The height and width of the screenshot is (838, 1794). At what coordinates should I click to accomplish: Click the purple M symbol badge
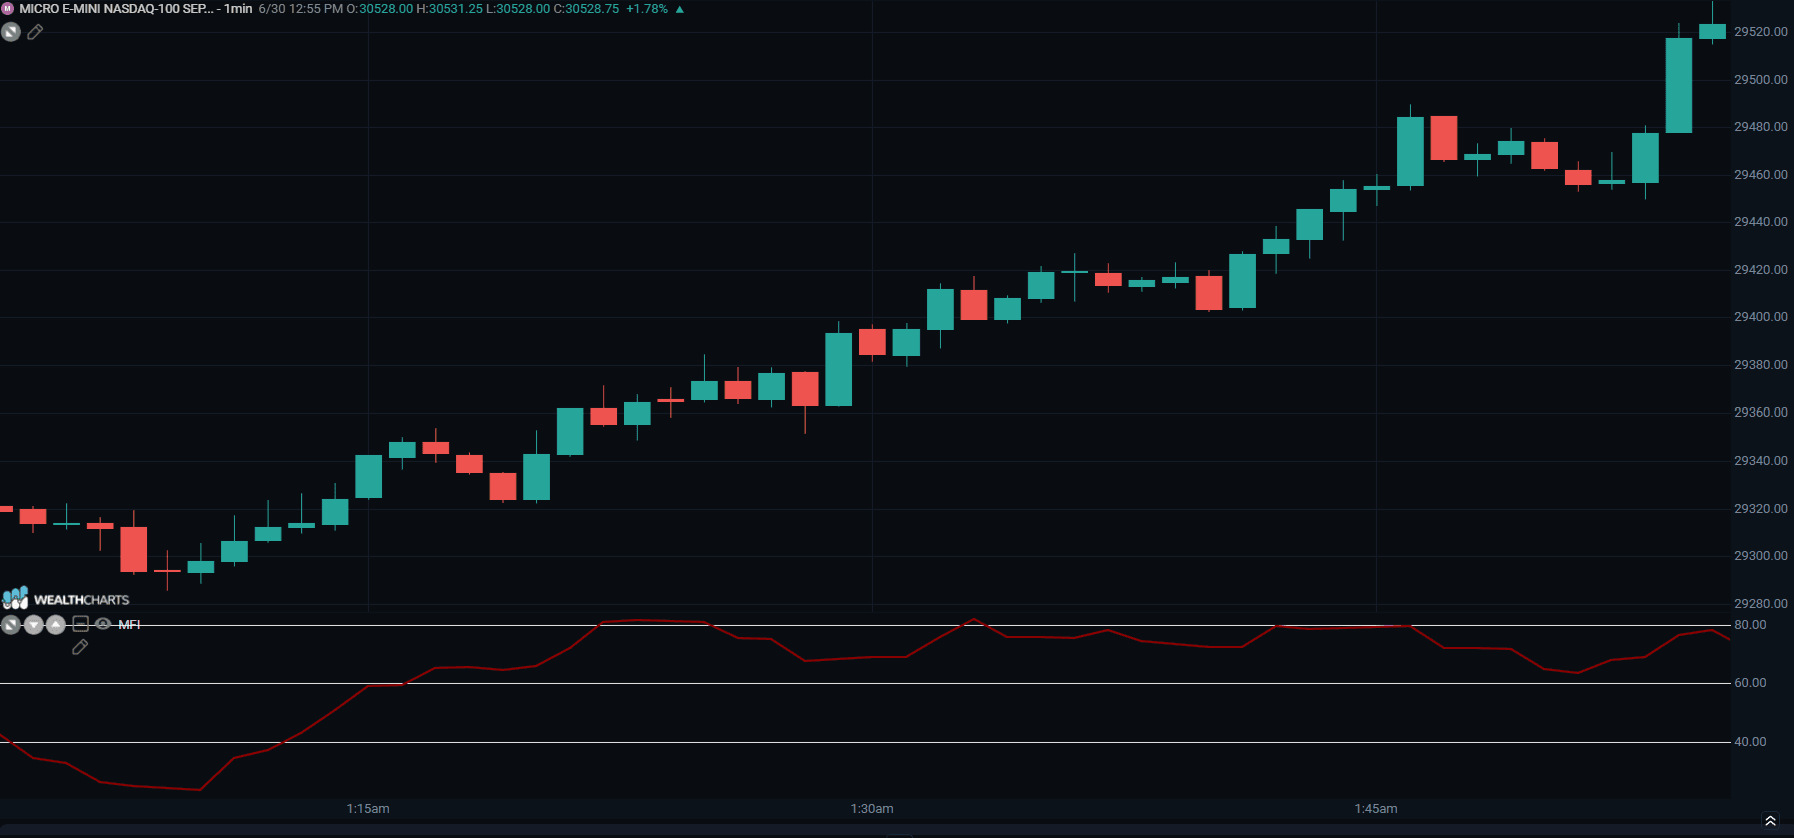[8, 8]
